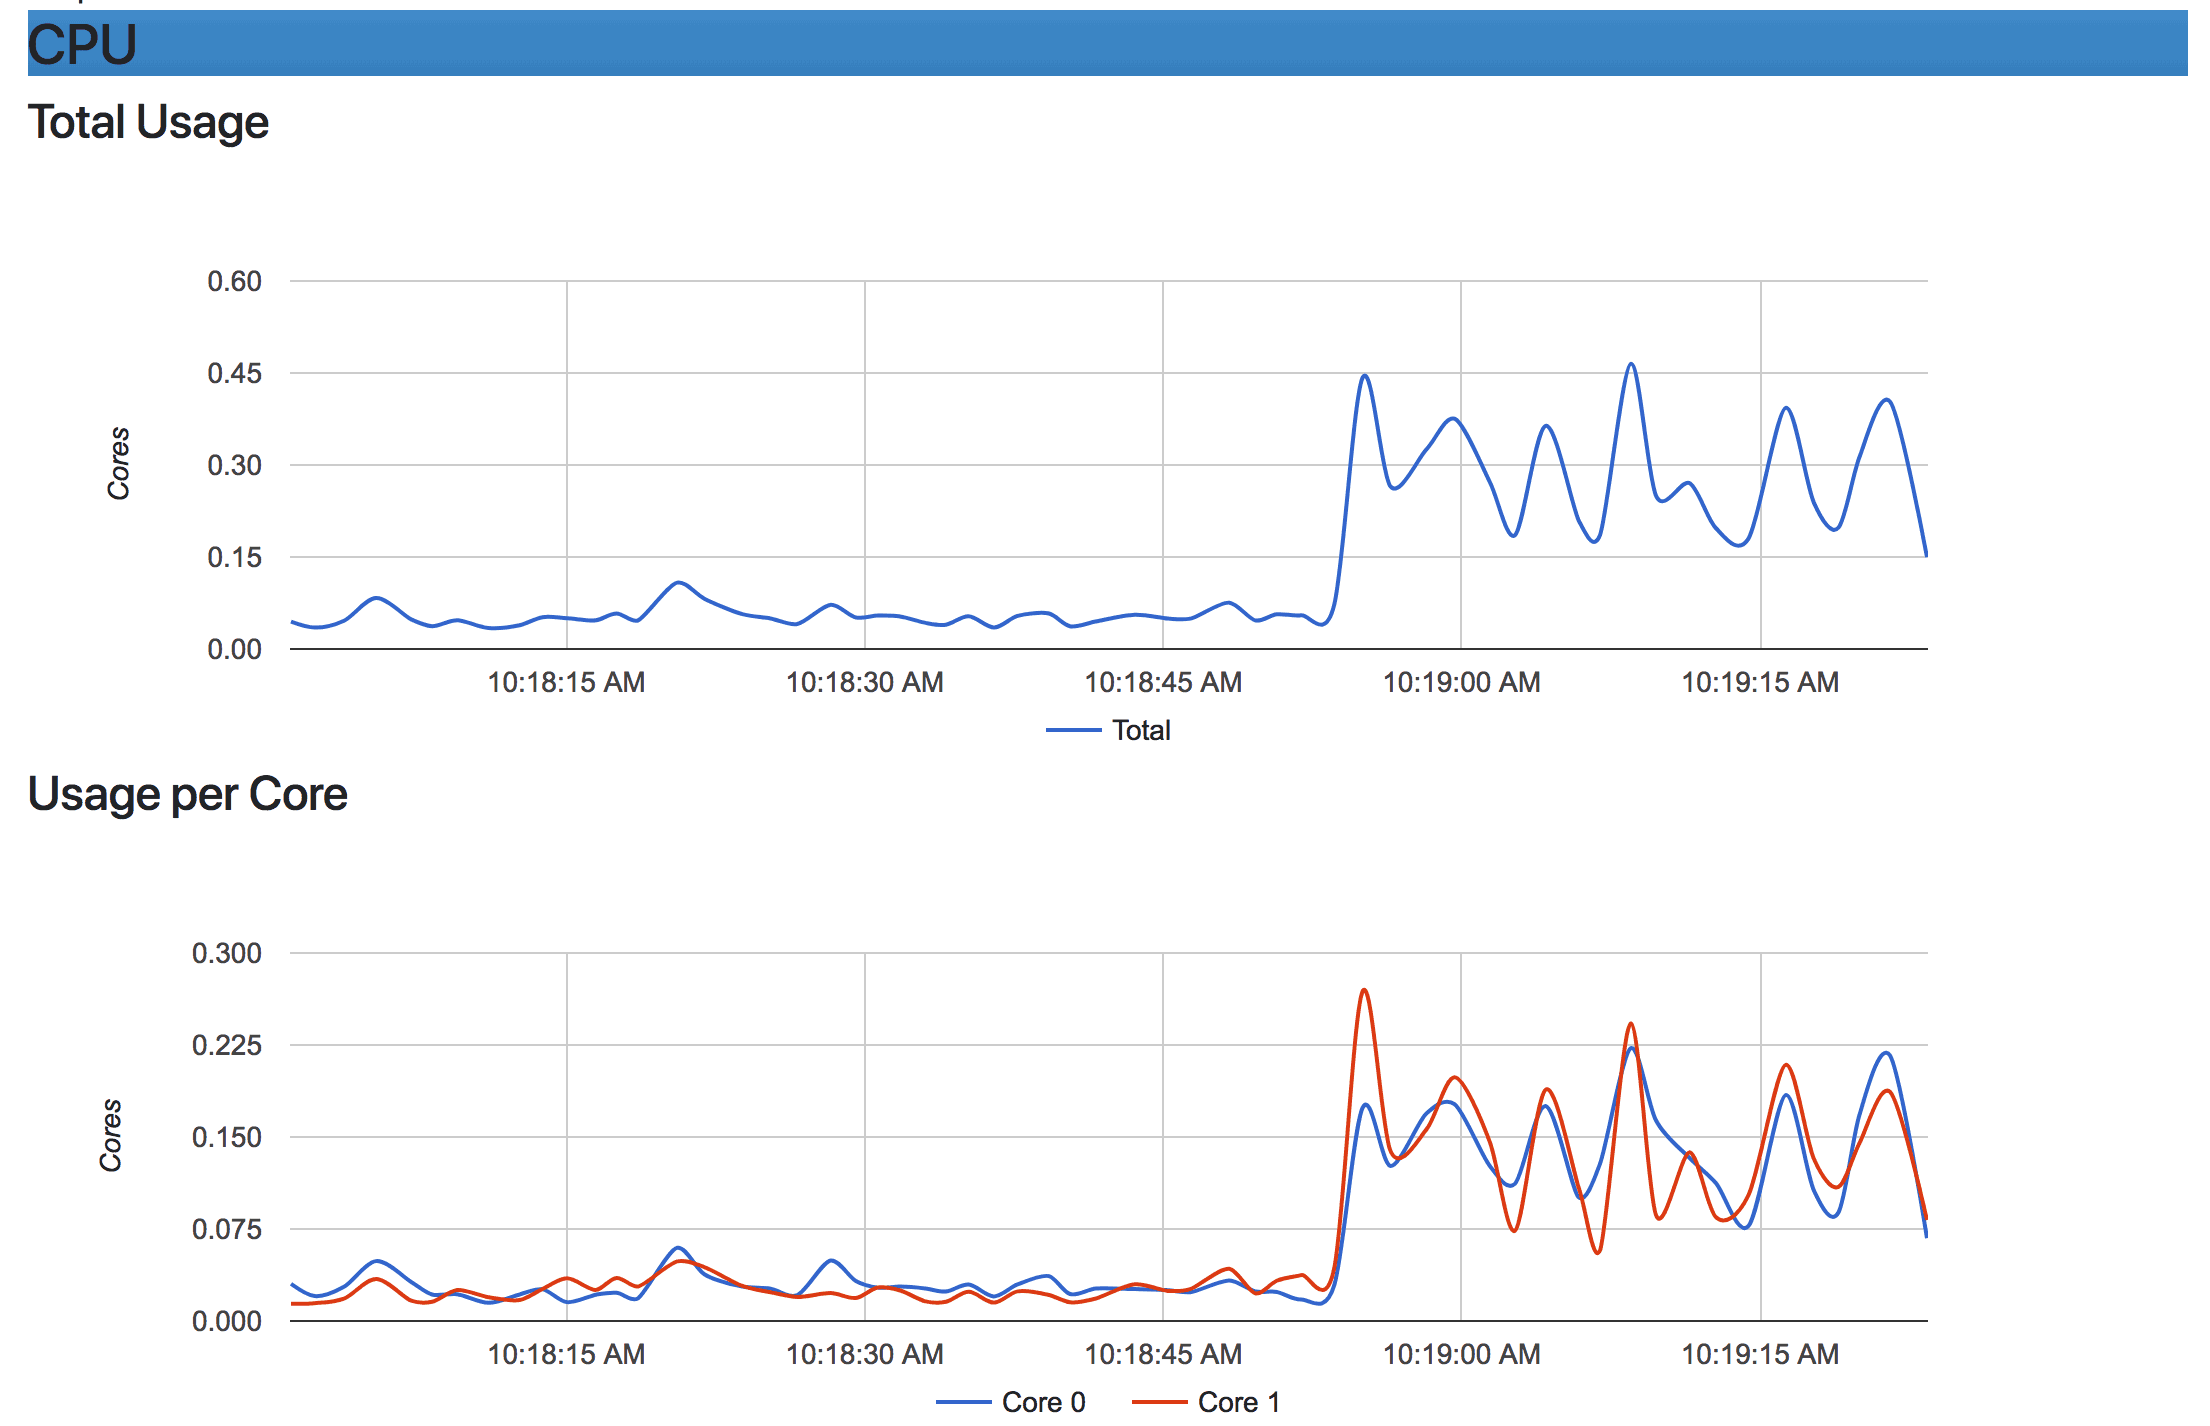The image size is (2210, 1426).
Task: Click 10:18:15 AM label on Total Usage chart
Action: pyautogui.click(x=566, y=683)
